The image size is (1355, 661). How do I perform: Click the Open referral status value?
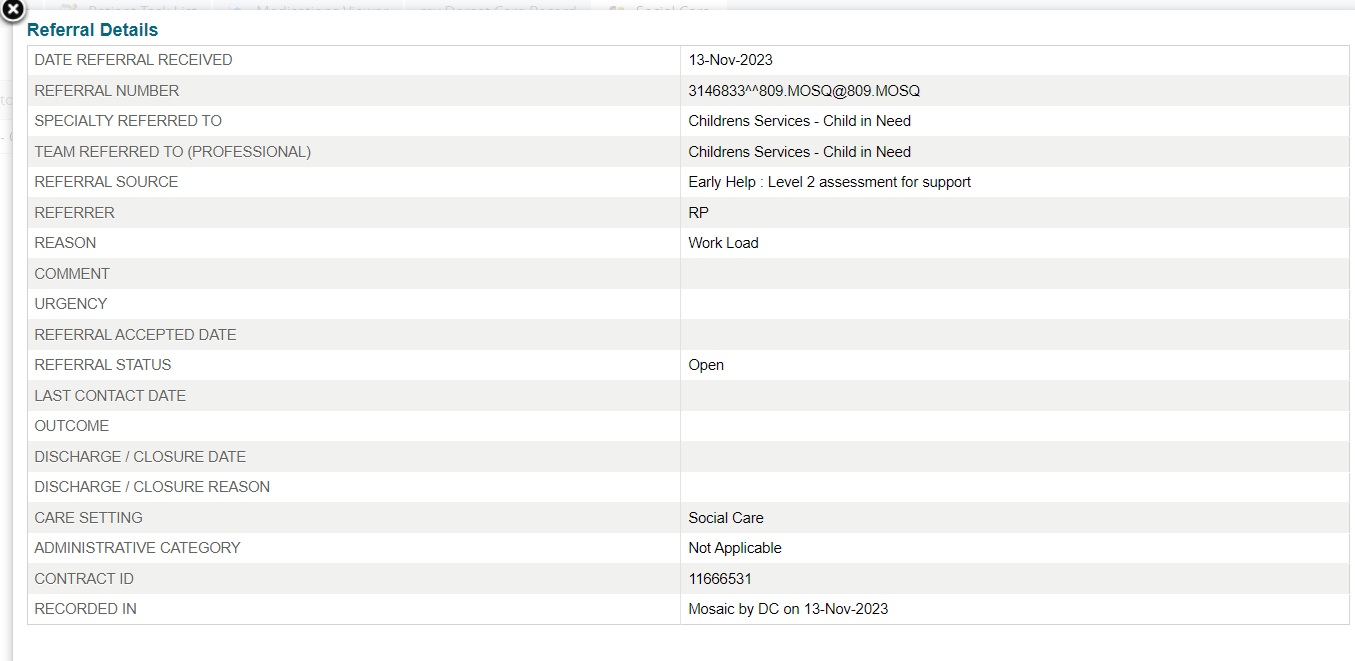point(706,365)
